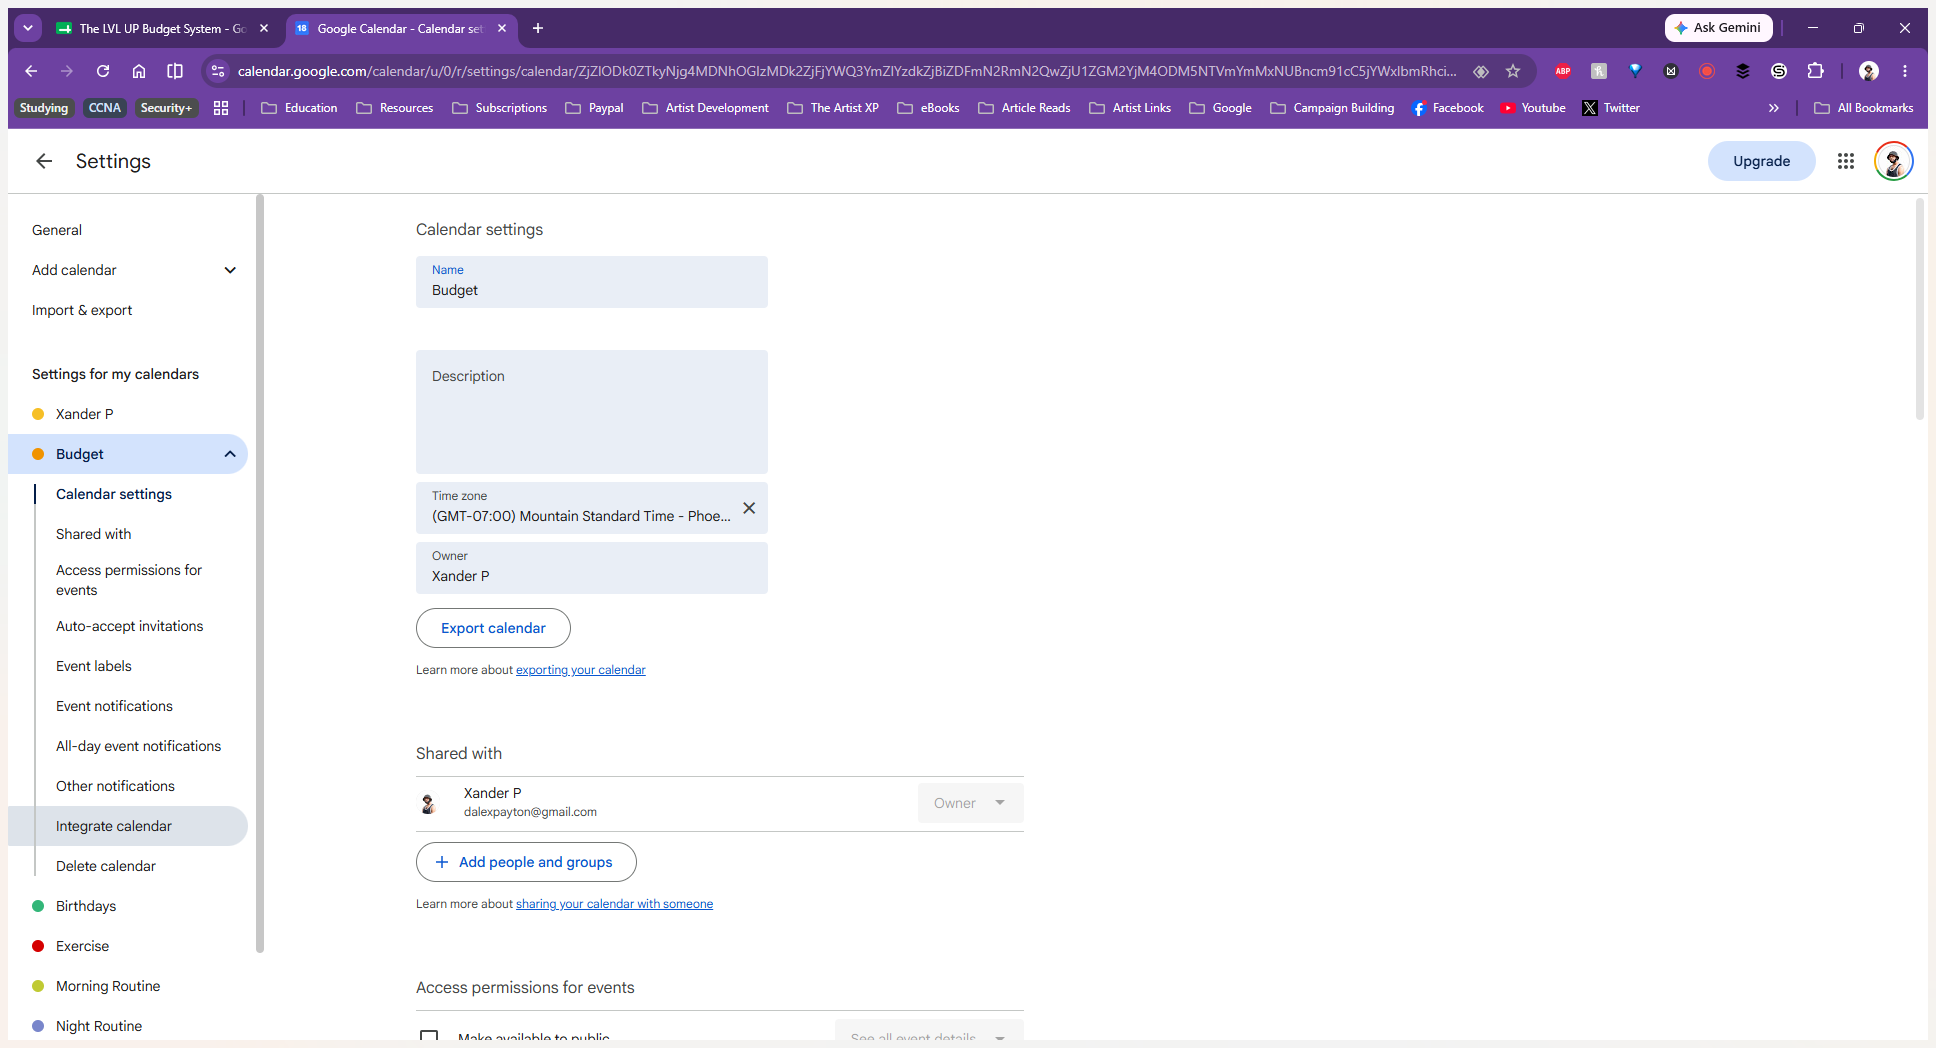Click into the Description text area

(592, 412)
